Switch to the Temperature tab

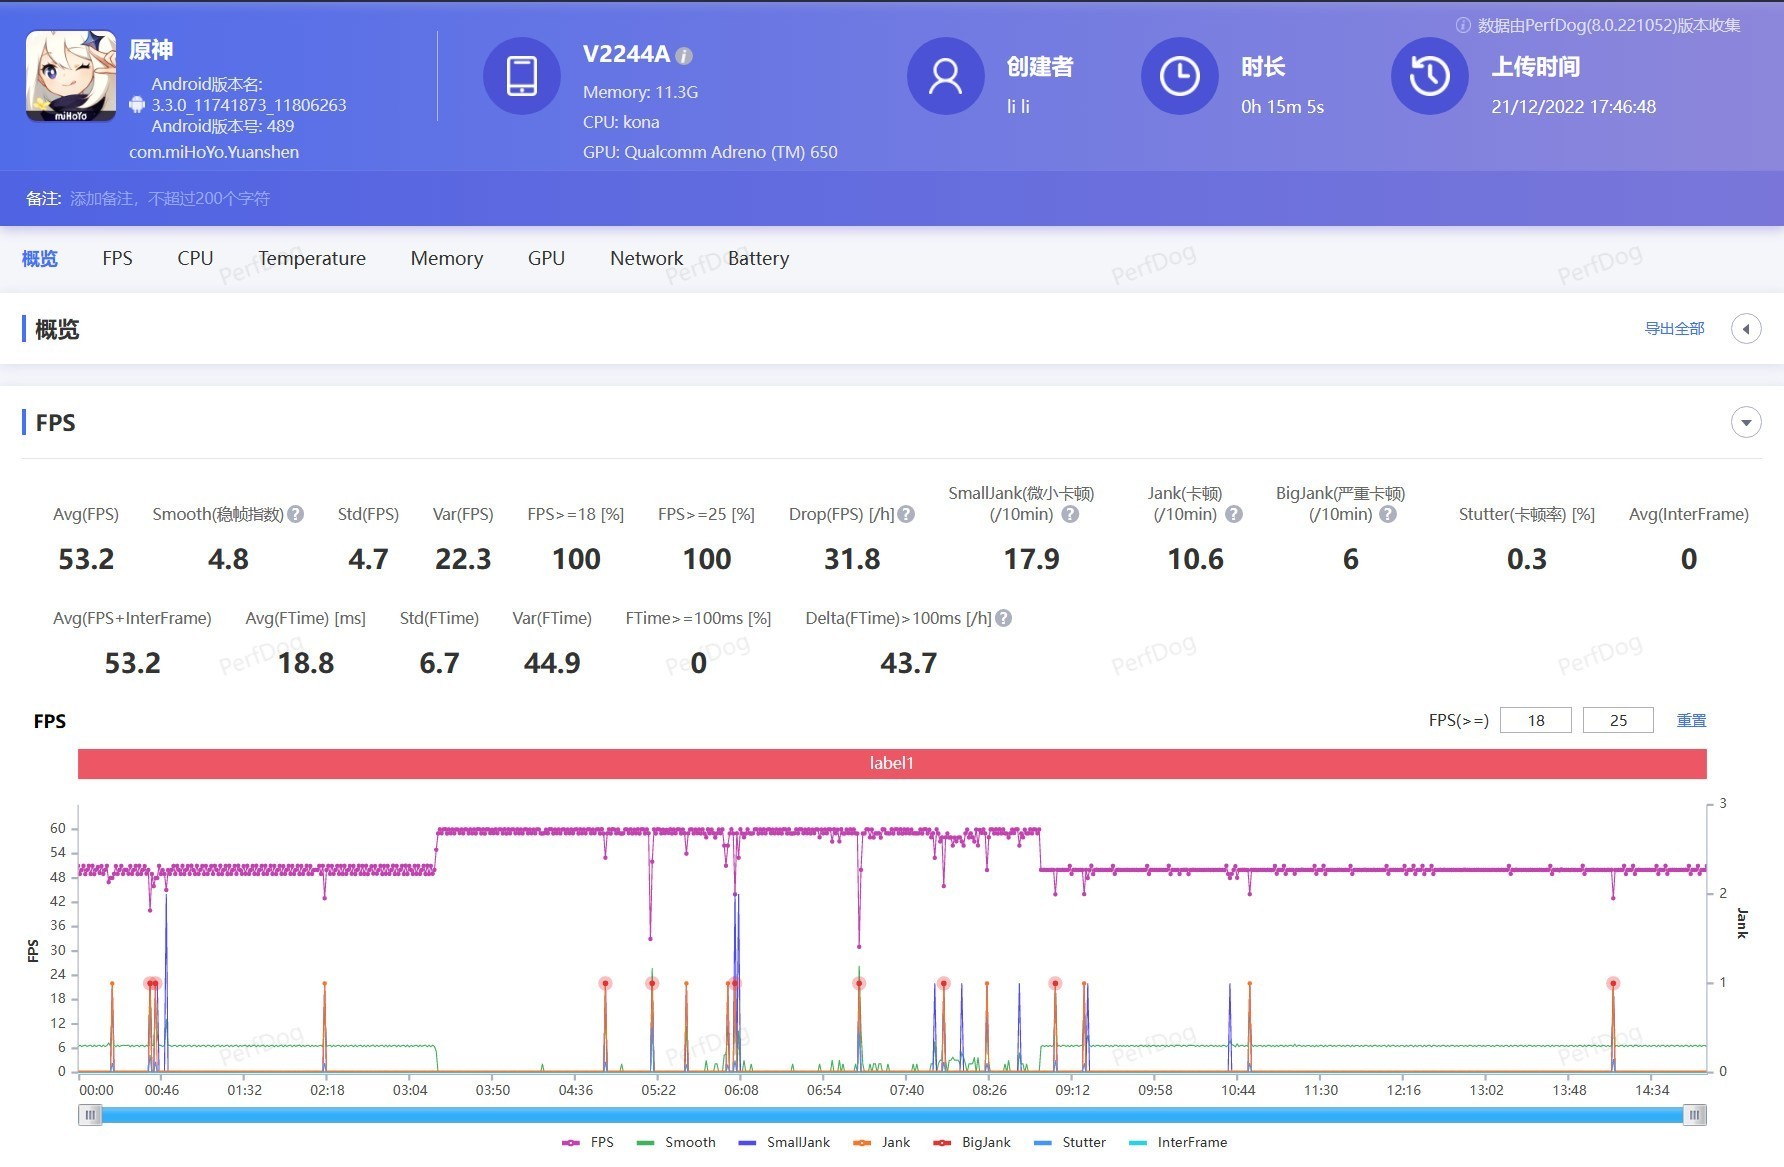point(312,258)
